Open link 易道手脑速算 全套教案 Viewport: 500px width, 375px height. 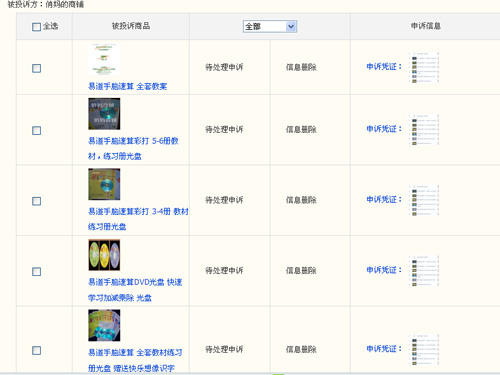tap(128, 86)
